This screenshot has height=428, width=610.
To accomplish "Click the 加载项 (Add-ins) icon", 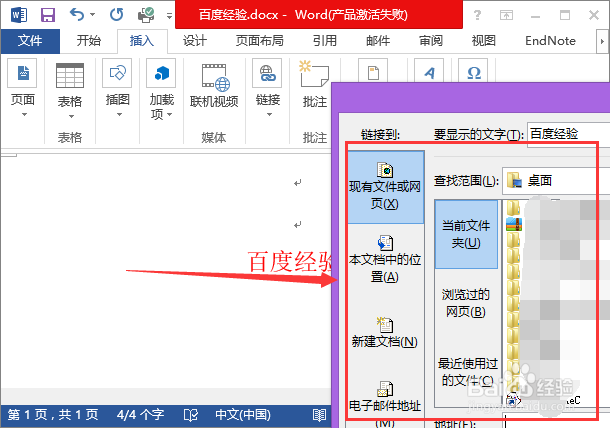I will [x=161, y=73].
